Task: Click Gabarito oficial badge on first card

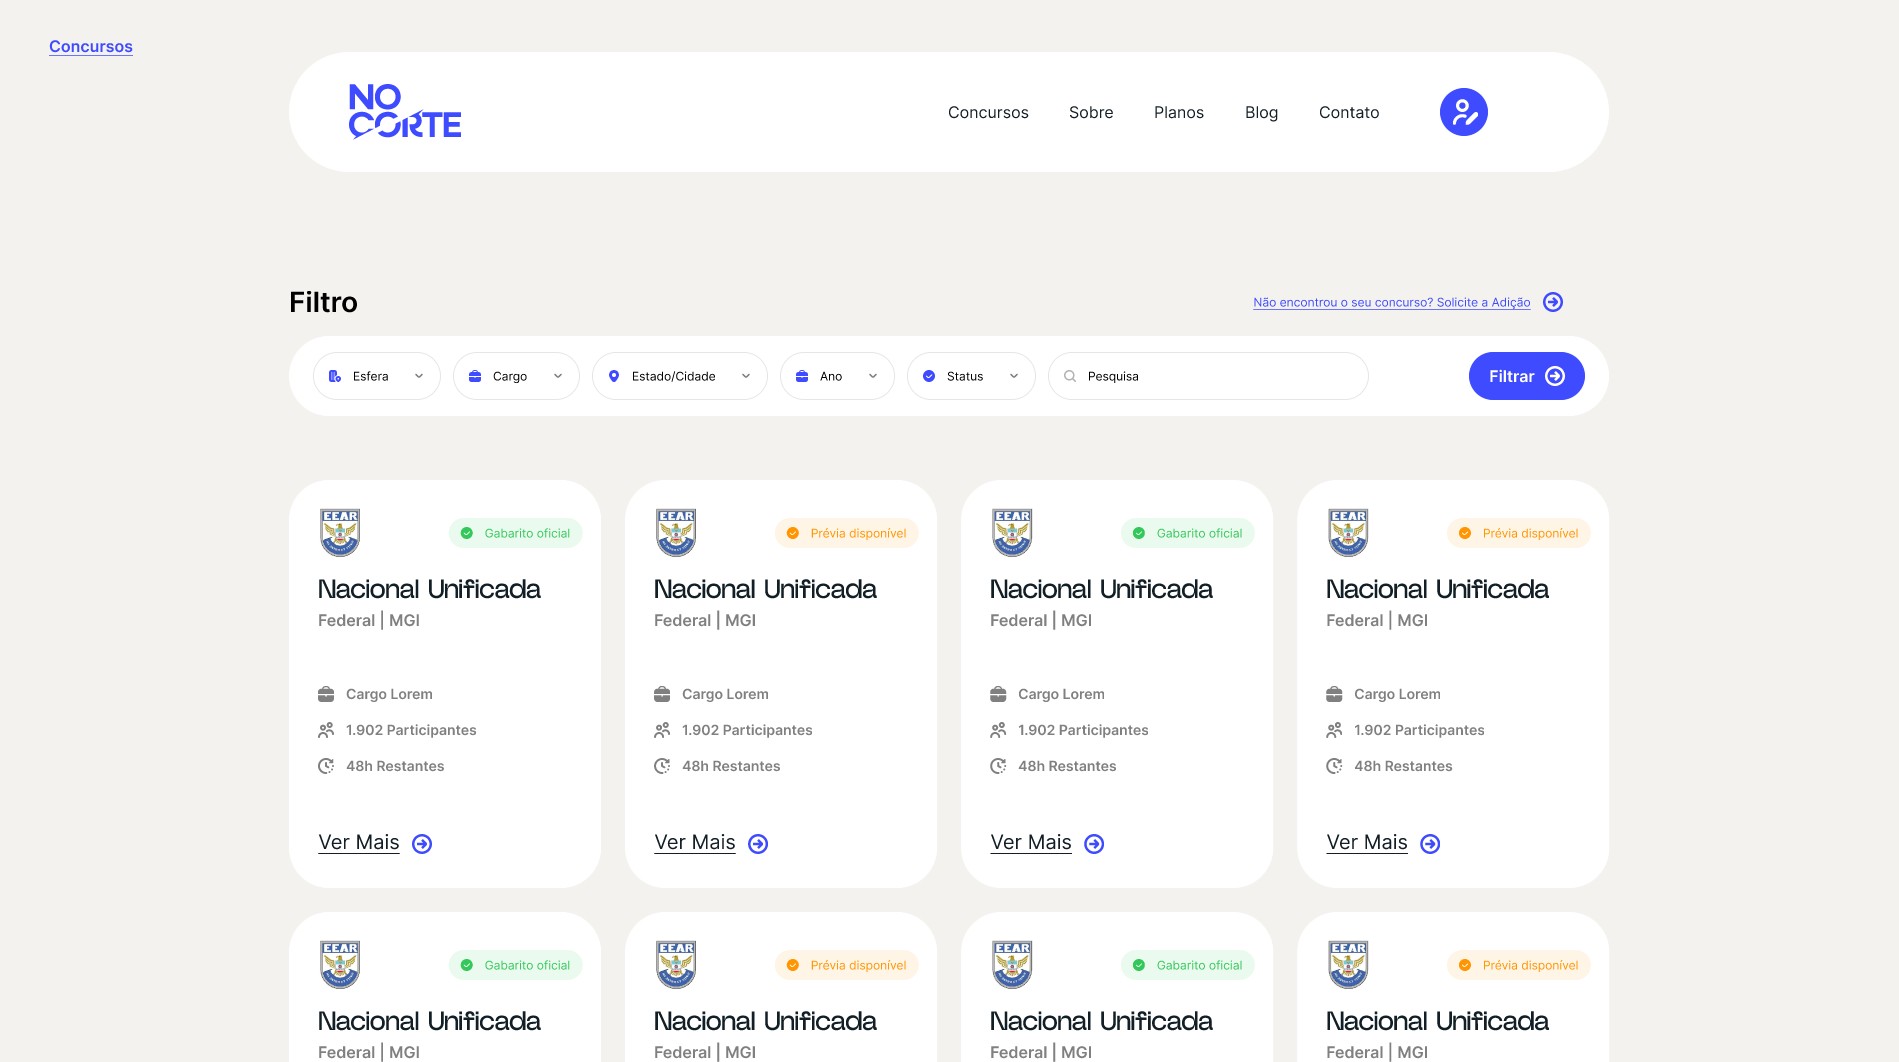Action: coord(516,533)
